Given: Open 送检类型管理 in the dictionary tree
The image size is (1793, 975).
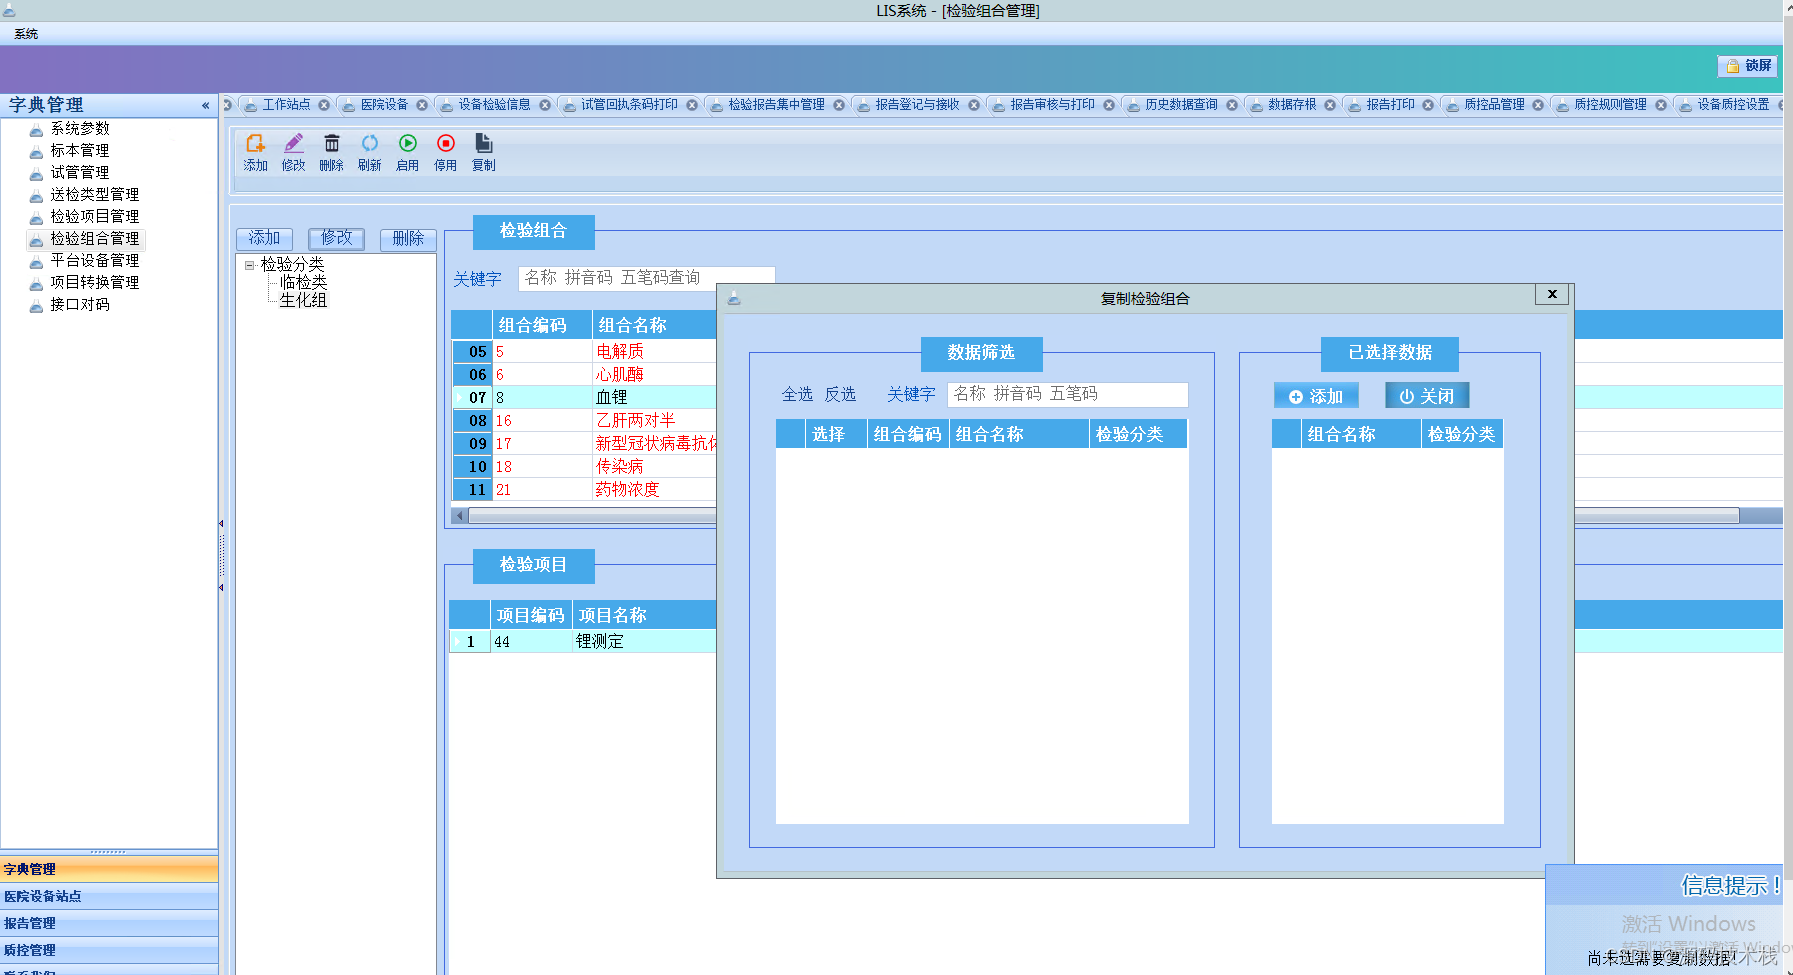Looking at the screenshot, I should [95, 195].
